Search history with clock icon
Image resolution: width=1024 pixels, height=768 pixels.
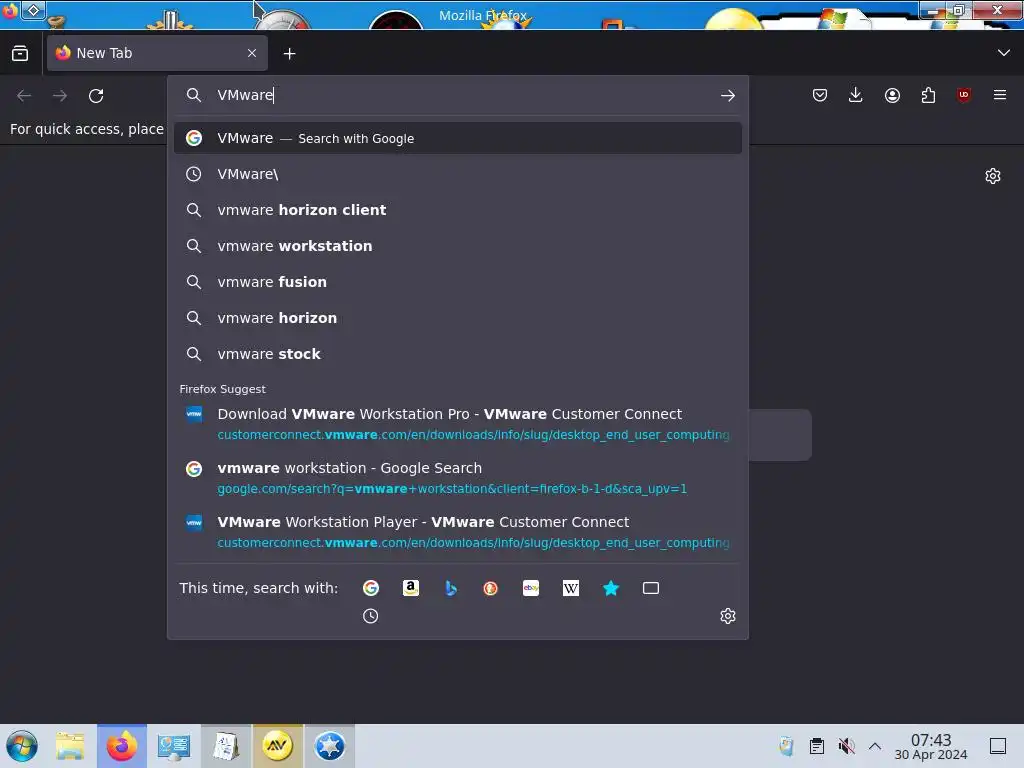point(370,616)
